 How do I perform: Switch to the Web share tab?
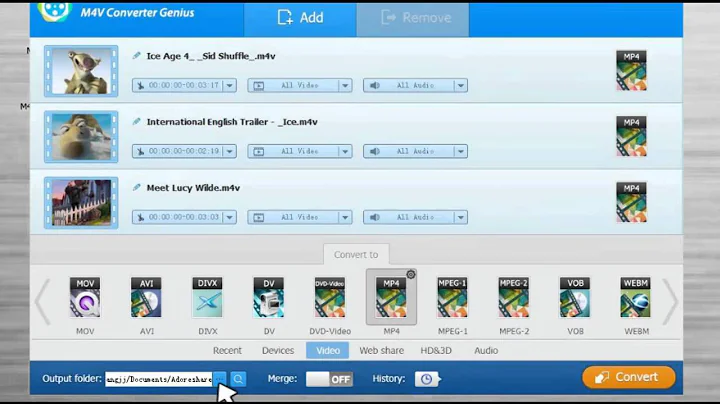click(x=382, y=350)
